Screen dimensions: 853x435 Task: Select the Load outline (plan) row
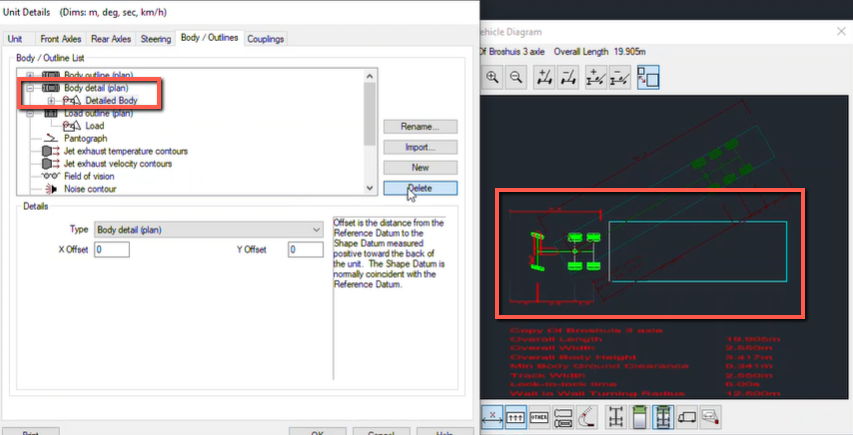(x=98, y=113)
